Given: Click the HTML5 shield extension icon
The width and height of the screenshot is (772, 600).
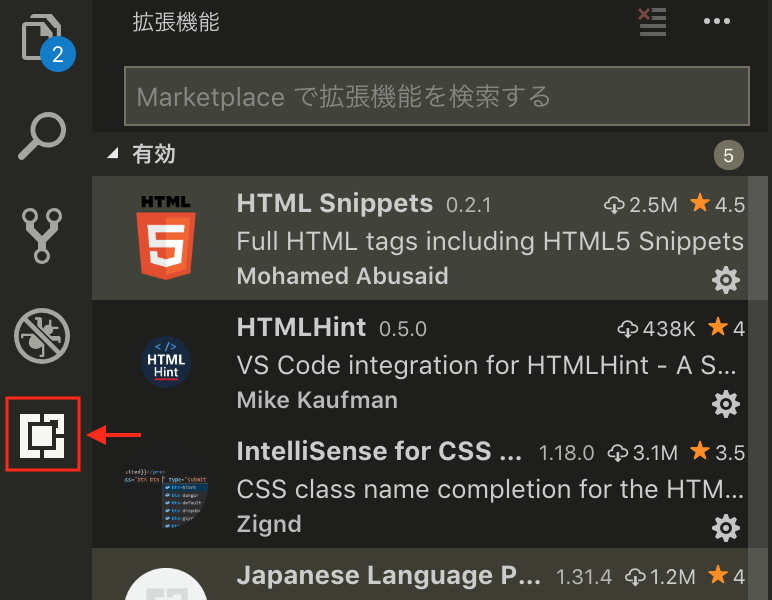Looking at the screenshot, I should 166,238.
